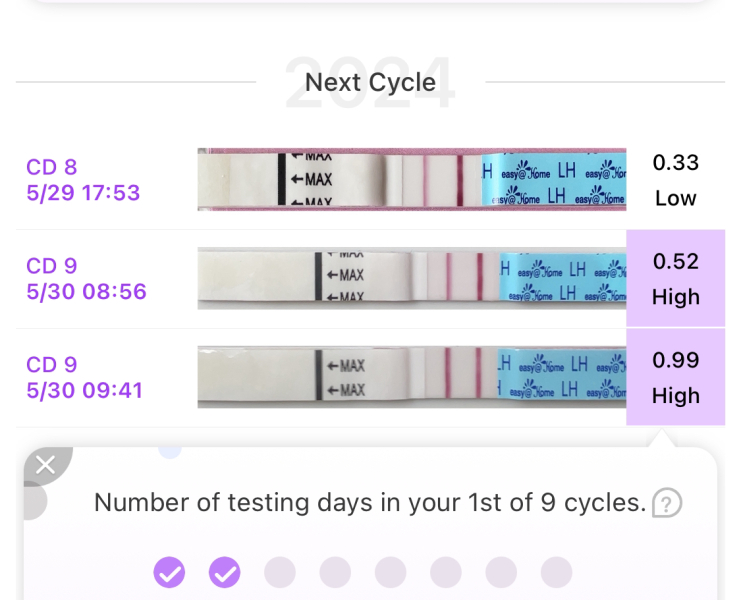Tap the CD 9 5/30 08:56 label
The image size is (741, 600).
point(86,279)
